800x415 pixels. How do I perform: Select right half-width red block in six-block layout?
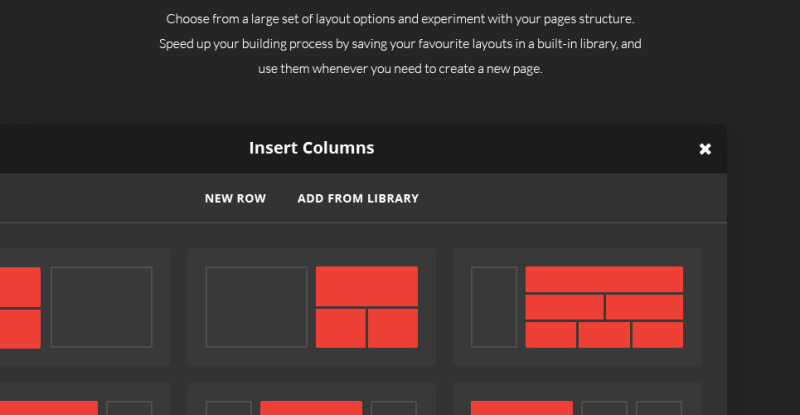pyautogui.click(x=644, y=307)
